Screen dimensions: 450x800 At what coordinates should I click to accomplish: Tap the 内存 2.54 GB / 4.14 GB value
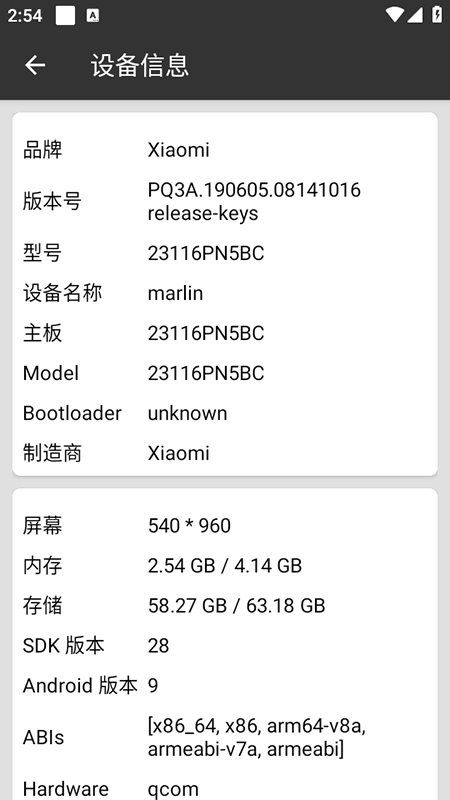point(225,565)
